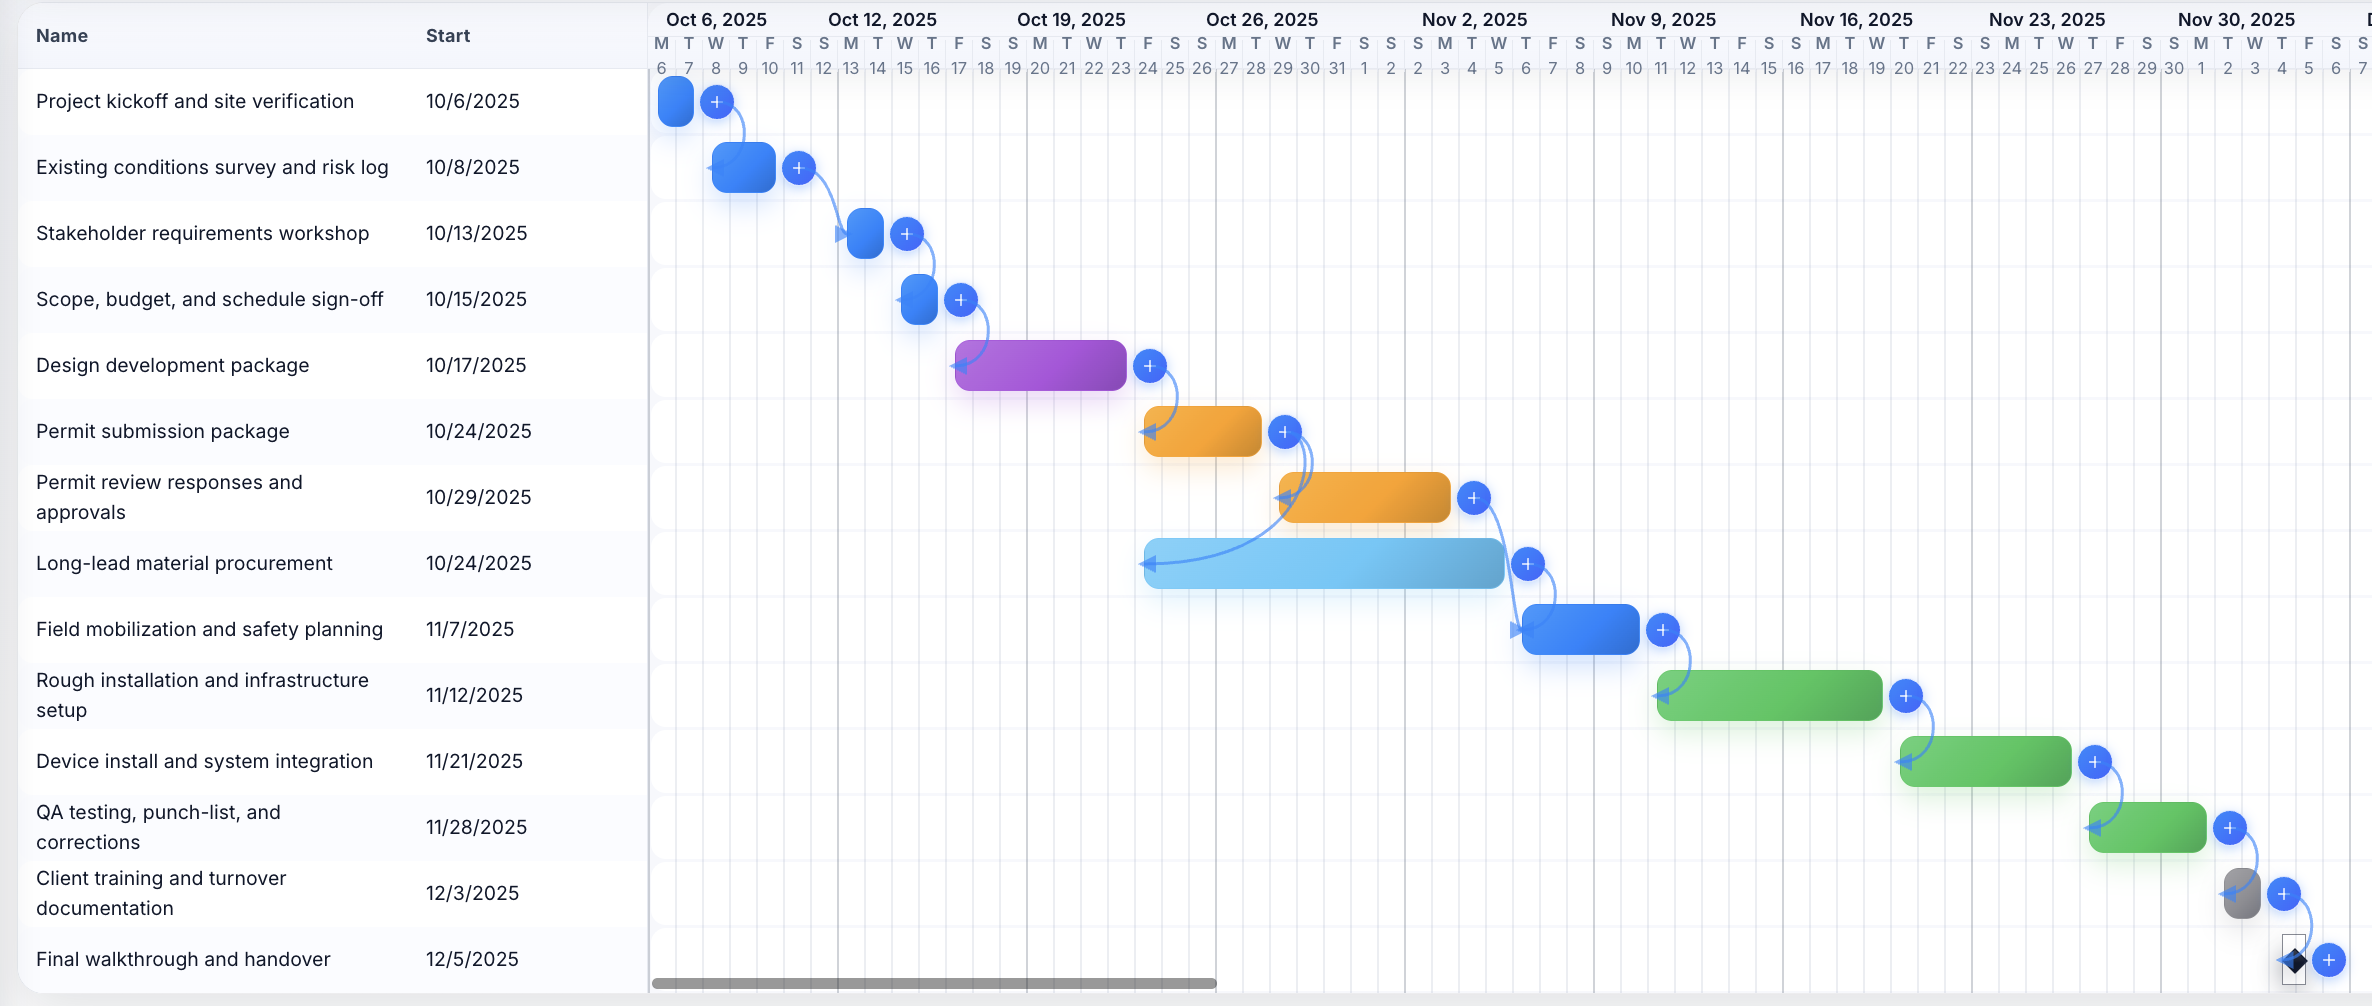The image size is (2372, 1006).
Task: Click the plus icon after Long-lead procurement bar
Action: [1527, 563]
